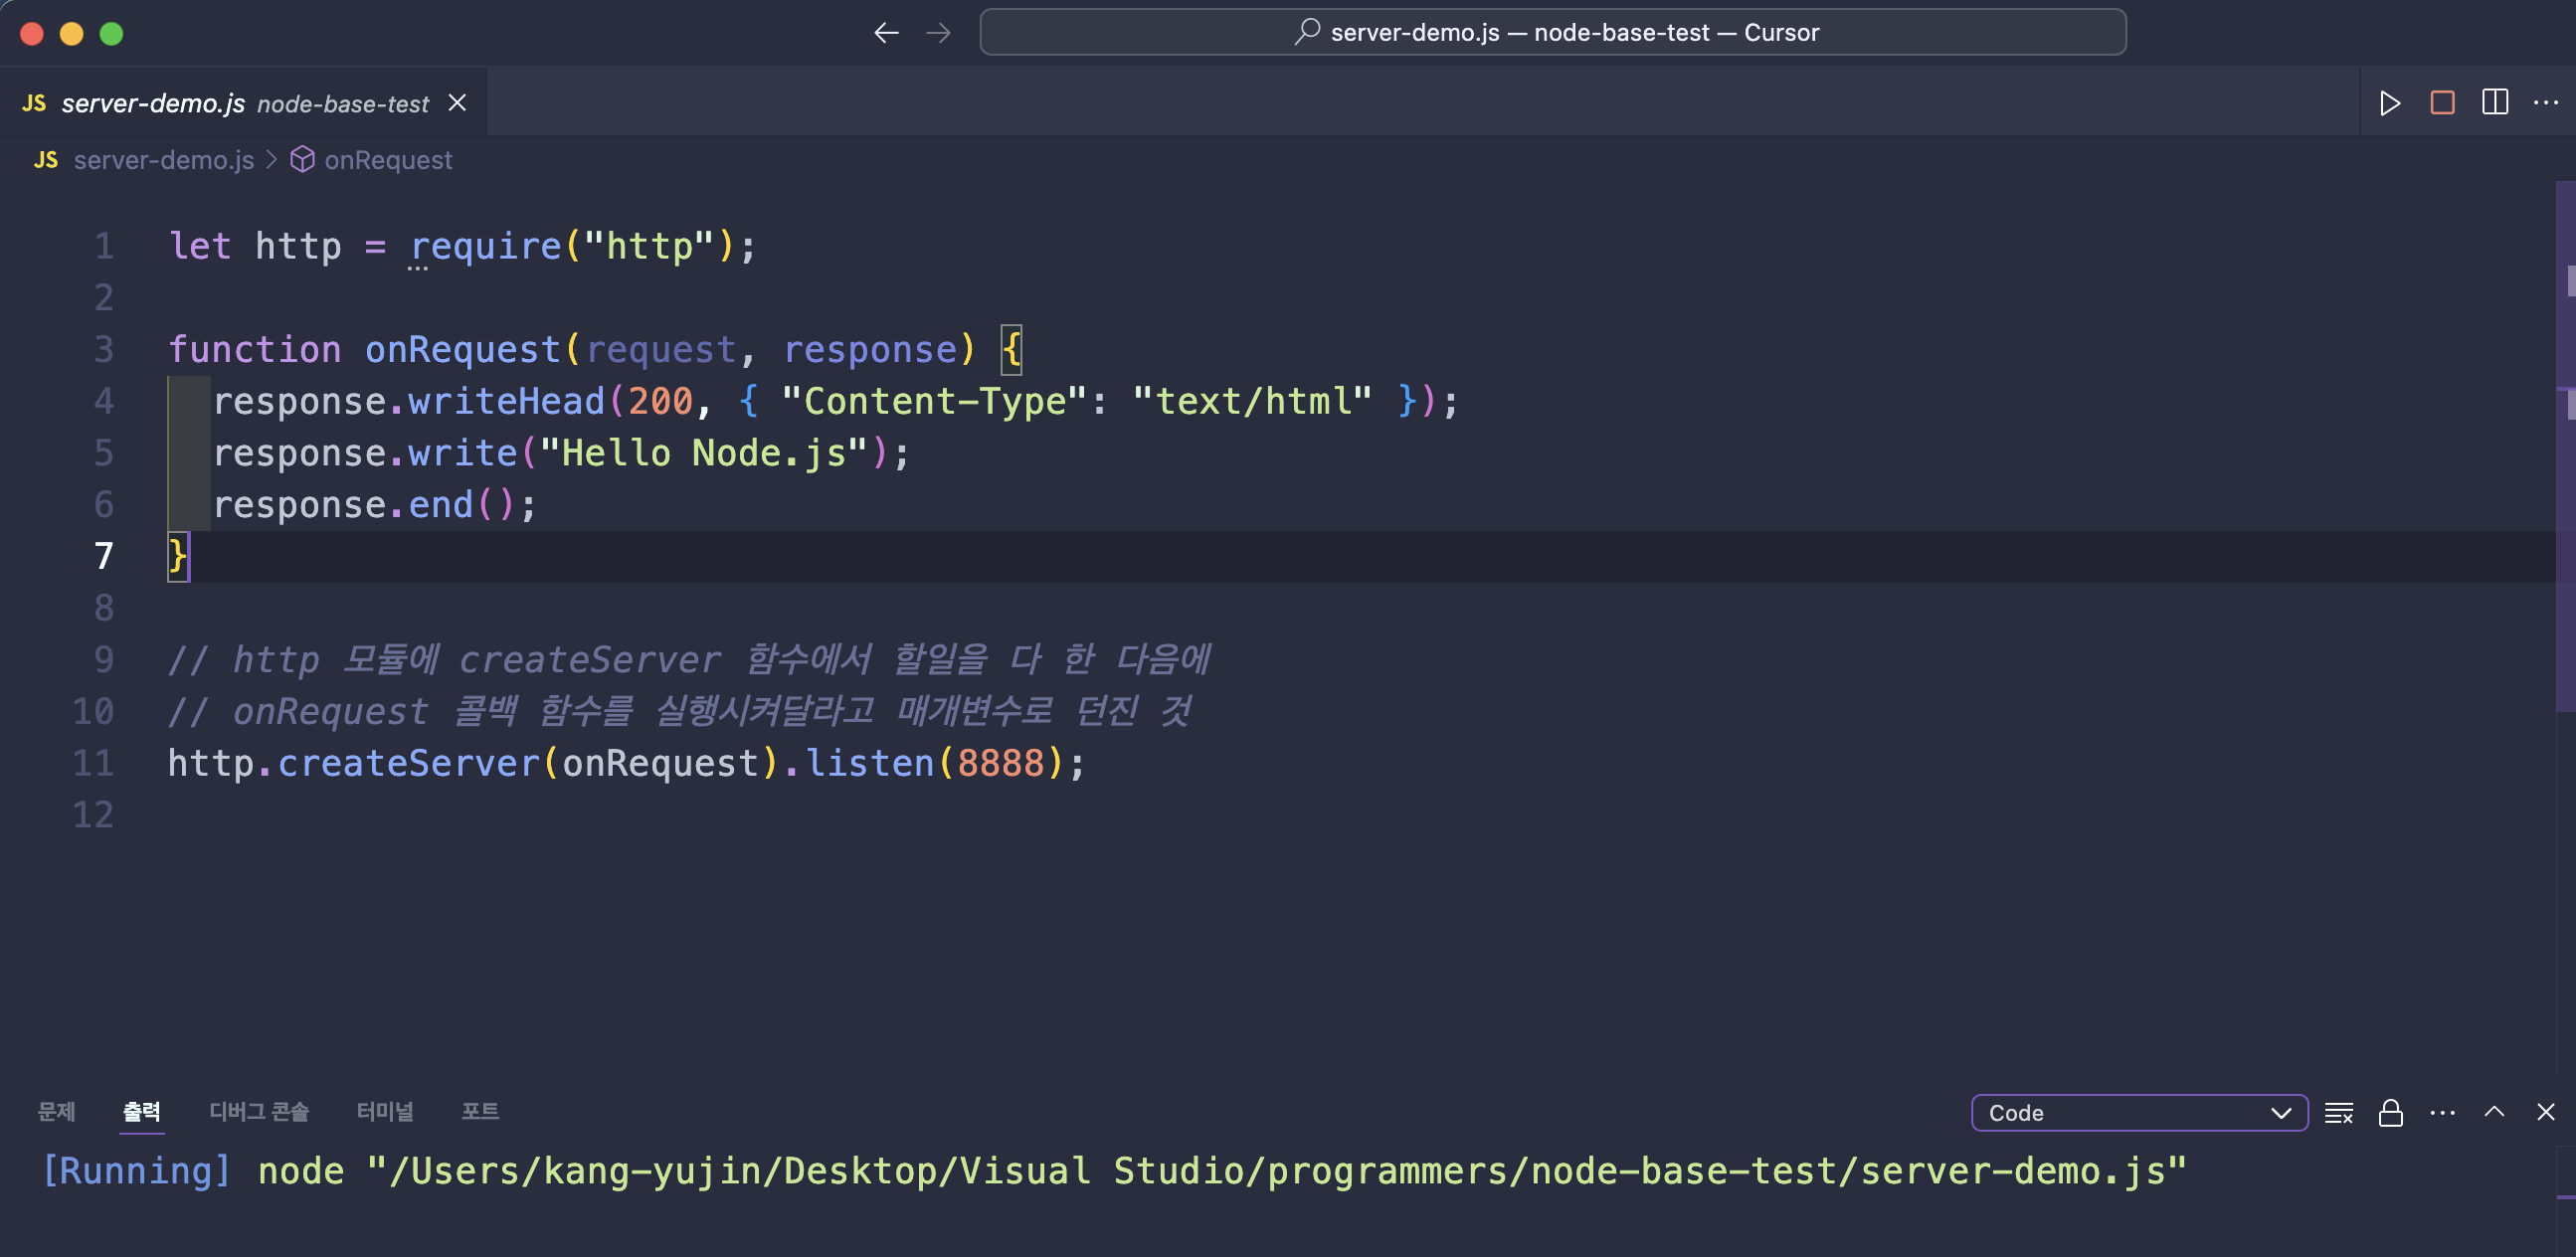
Task: Close the server-demo.js editor tab
Action: click(457, 103)
